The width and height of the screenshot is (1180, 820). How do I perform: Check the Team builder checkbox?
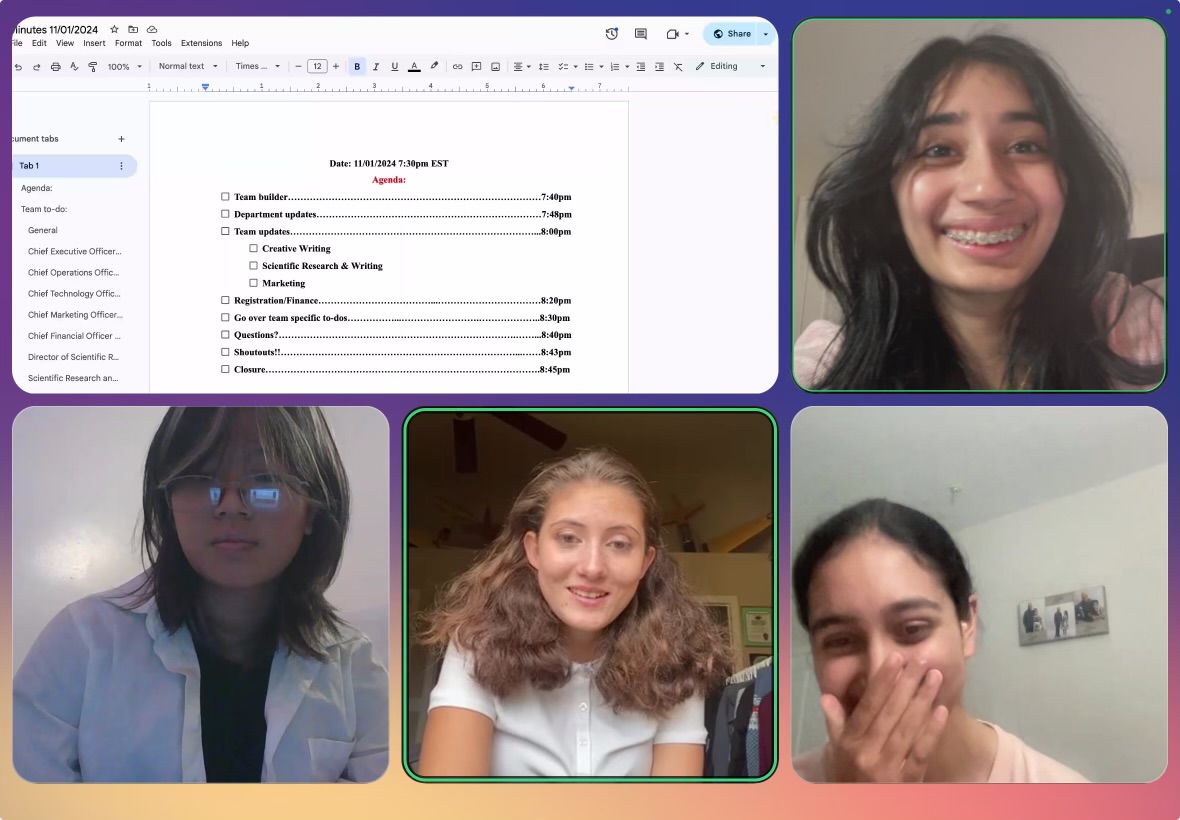coord(225,197)
